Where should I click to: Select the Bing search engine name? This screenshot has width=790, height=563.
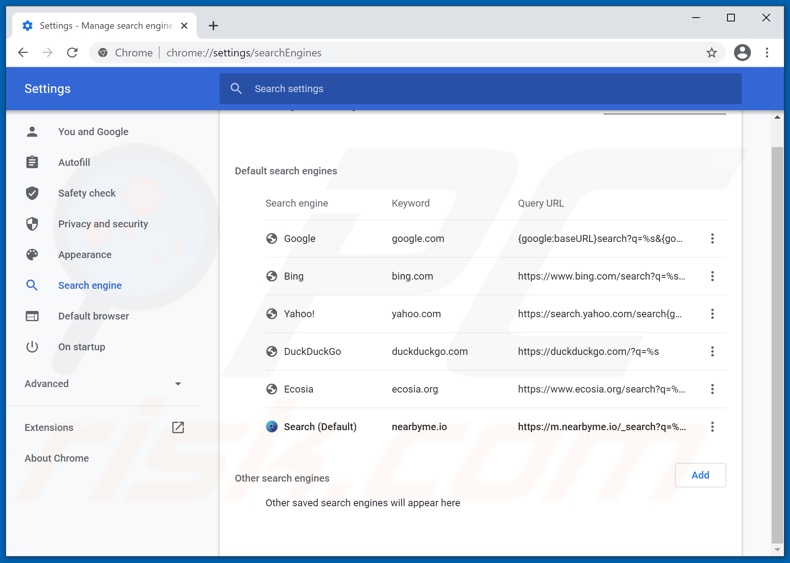point(294,276)
